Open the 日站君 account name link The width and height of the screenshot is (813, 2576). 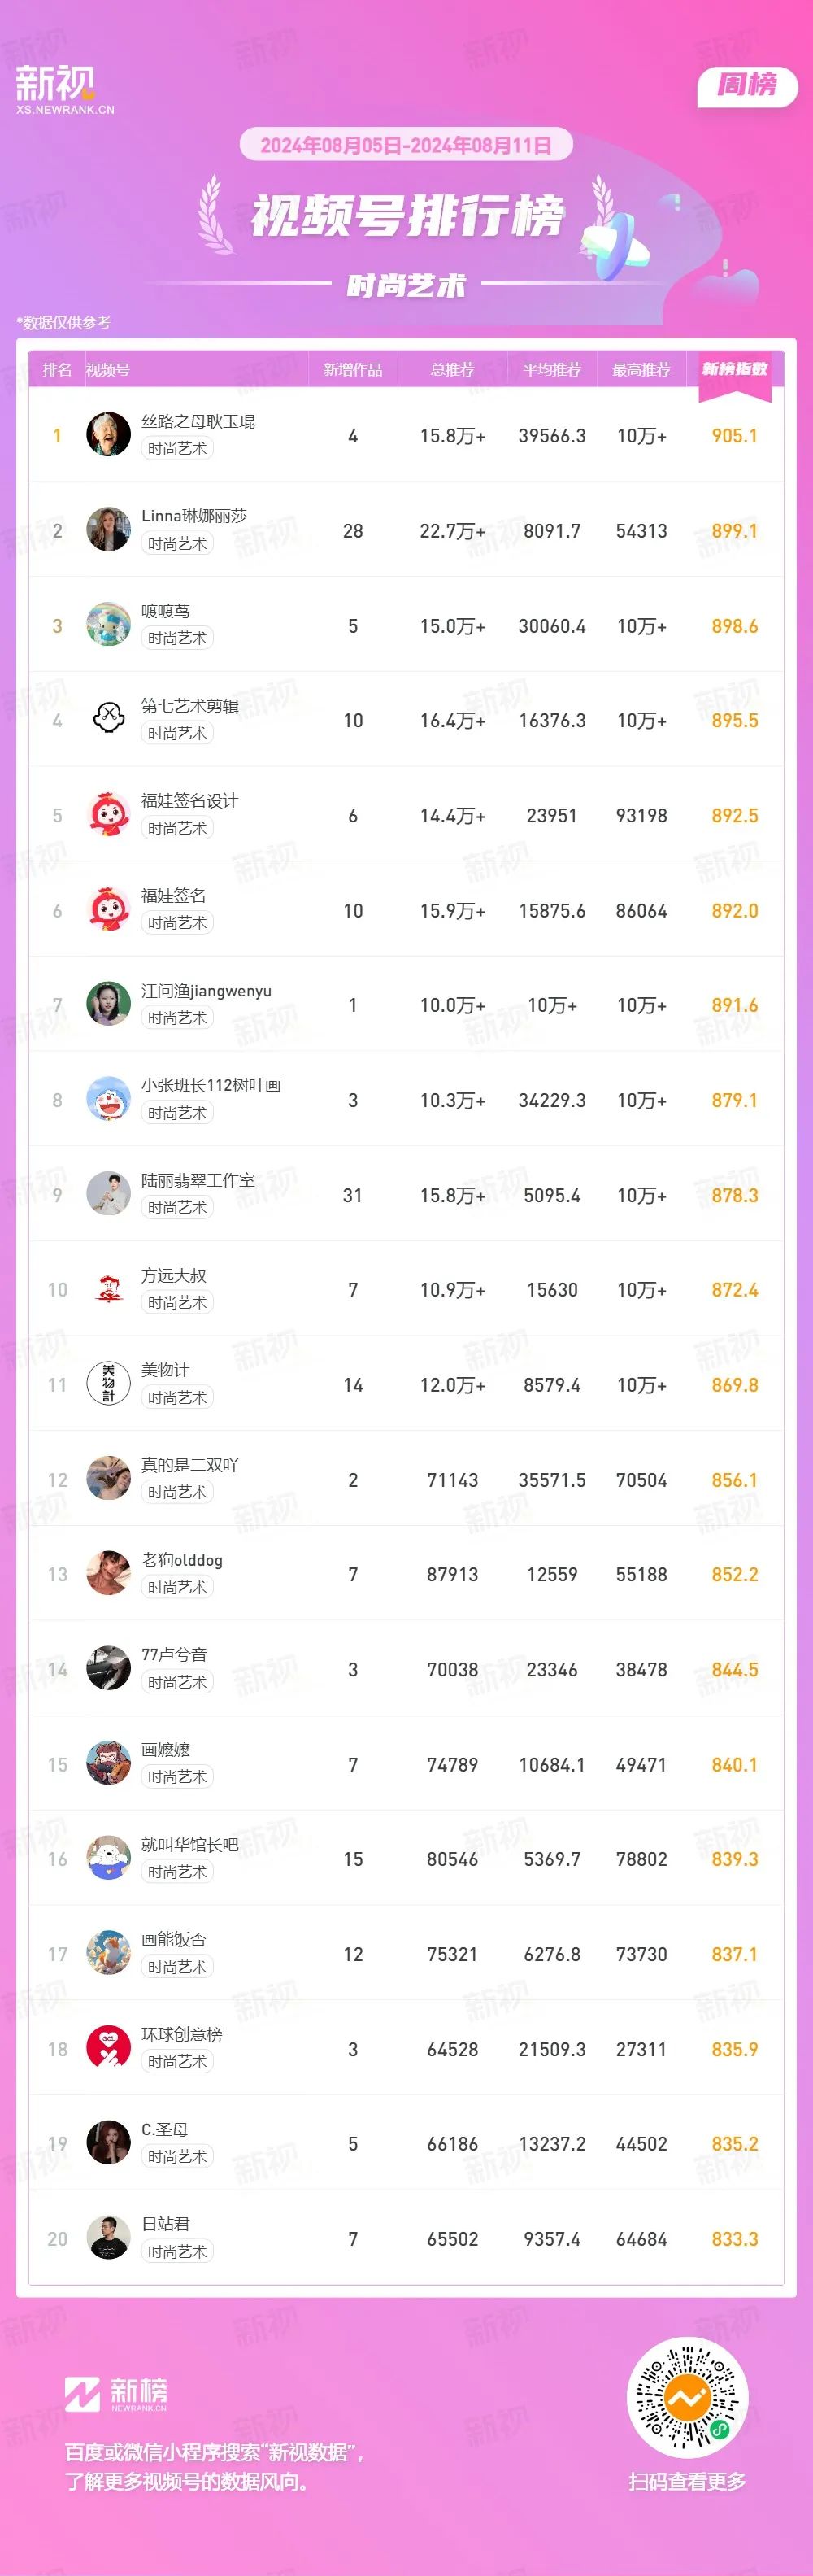coord(165,2224)
